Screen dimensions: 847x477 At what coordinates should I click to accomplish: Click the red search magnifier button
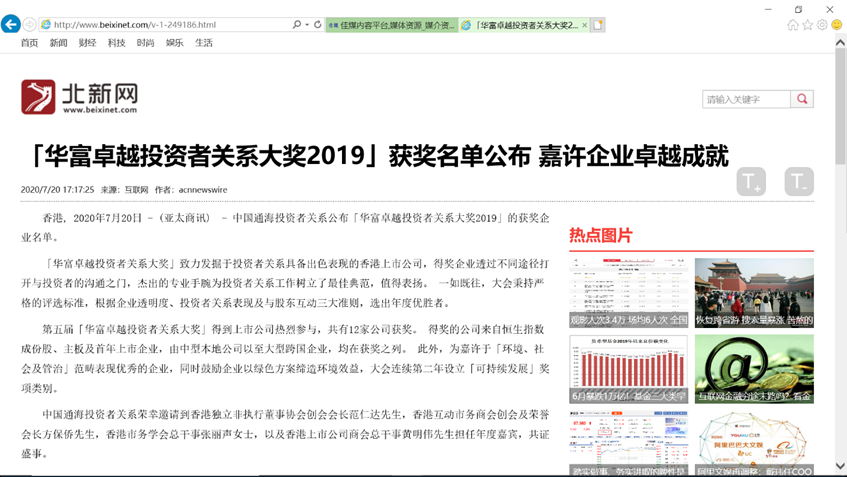(x=802, y=99)
